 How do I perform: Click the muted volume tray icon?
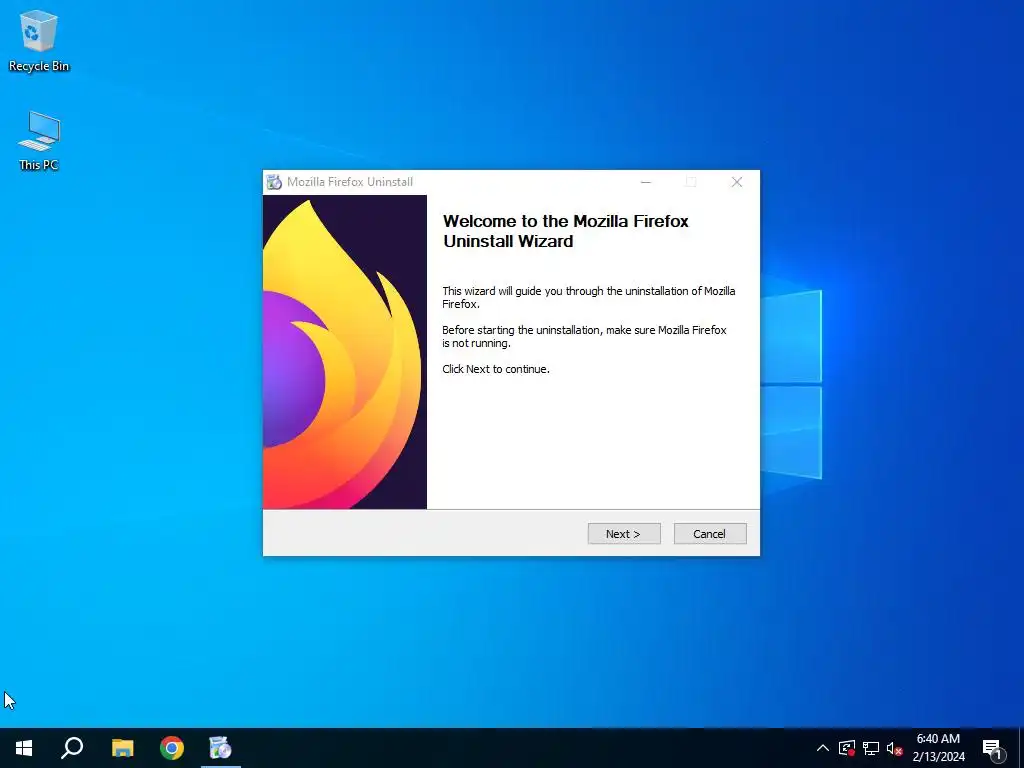894,748
